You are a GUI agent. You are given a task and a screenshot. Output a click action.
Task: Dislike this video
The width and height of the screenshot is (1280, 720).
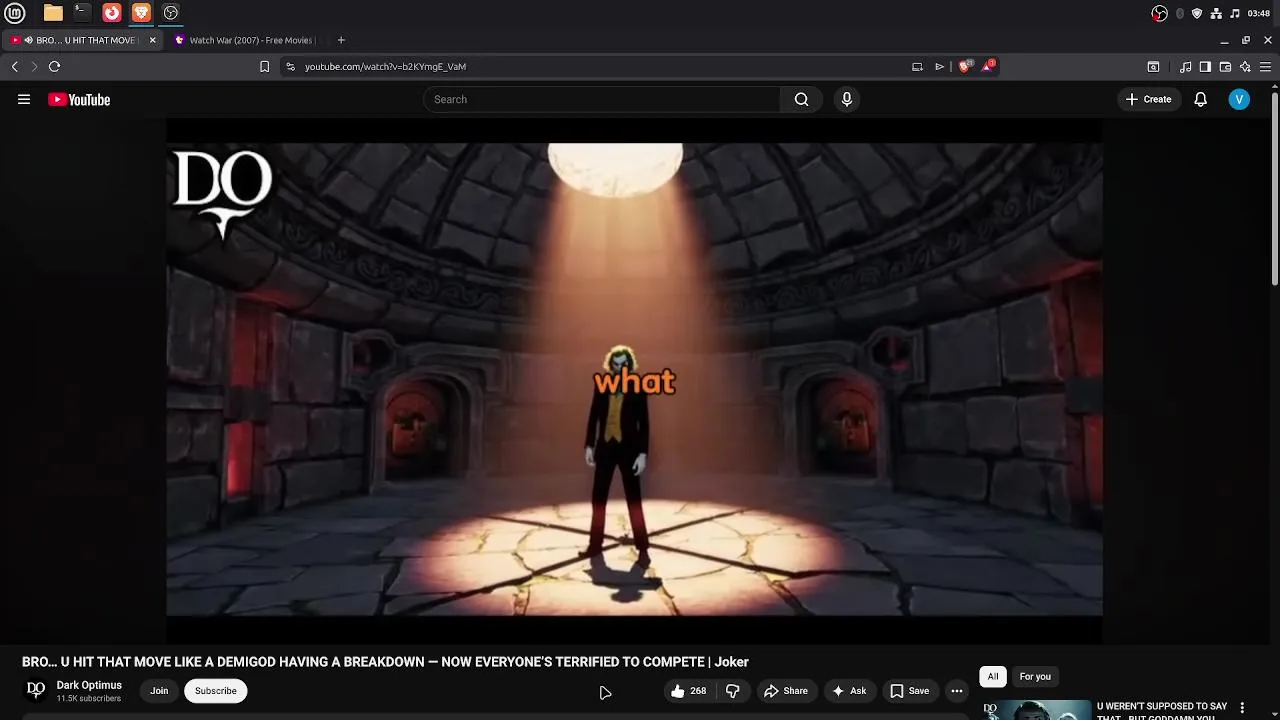click(732, 691)
